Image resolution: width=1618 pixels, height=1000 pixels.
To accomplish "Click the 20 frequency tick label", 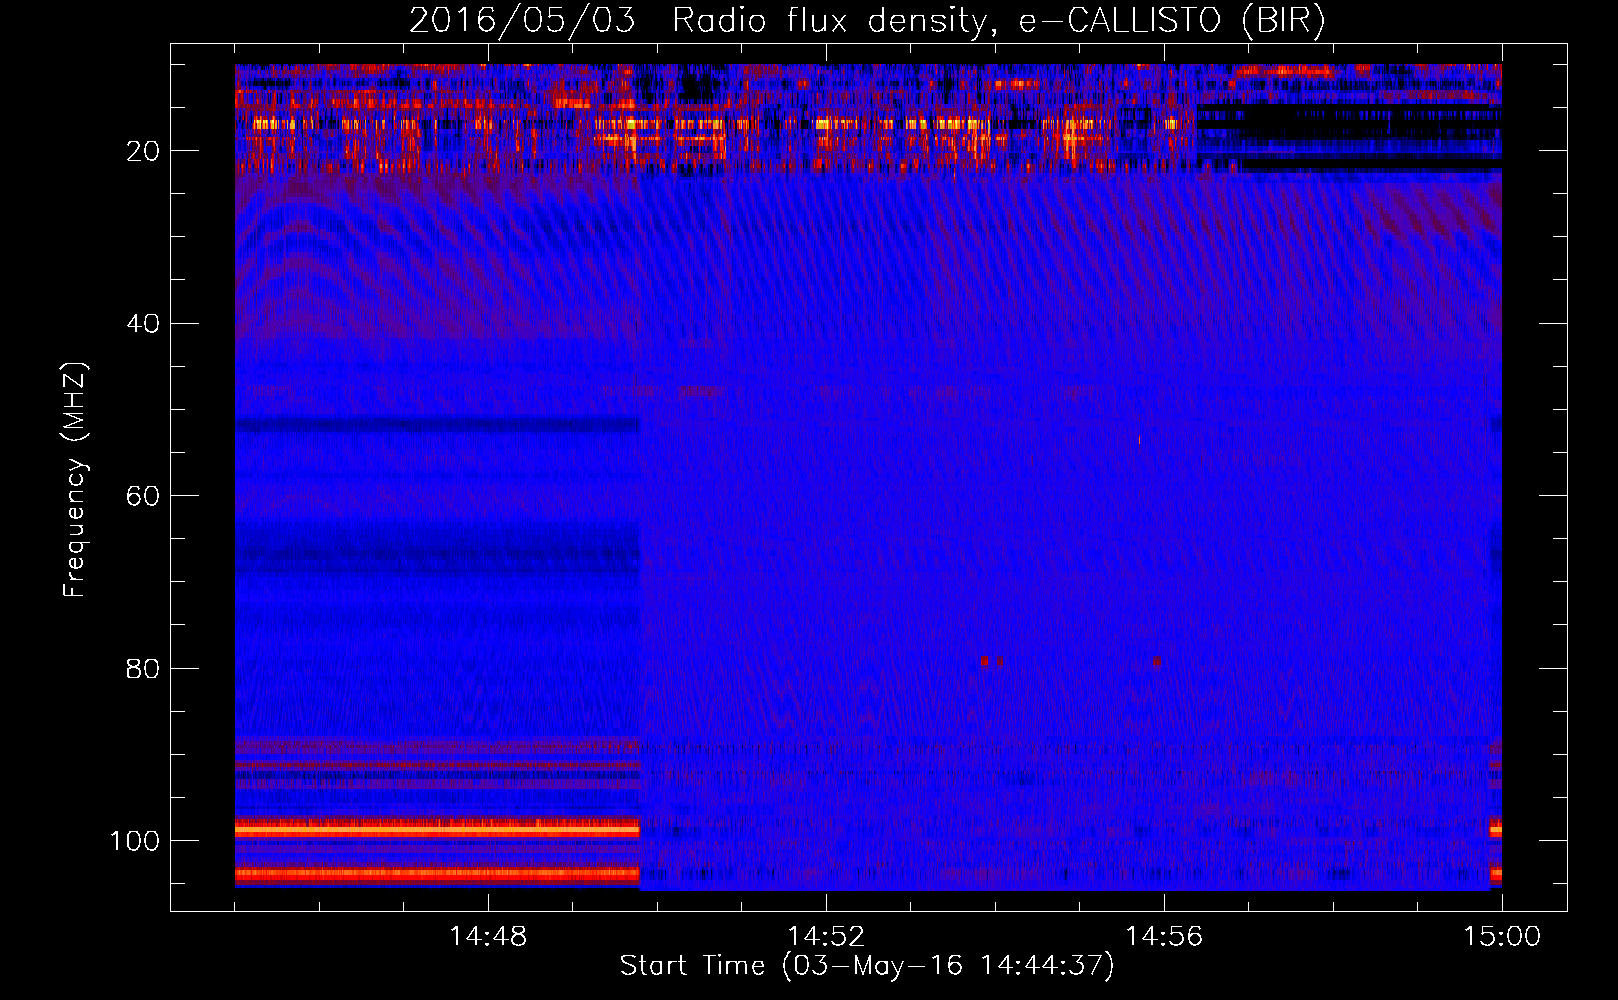I will tap(143, 151).
